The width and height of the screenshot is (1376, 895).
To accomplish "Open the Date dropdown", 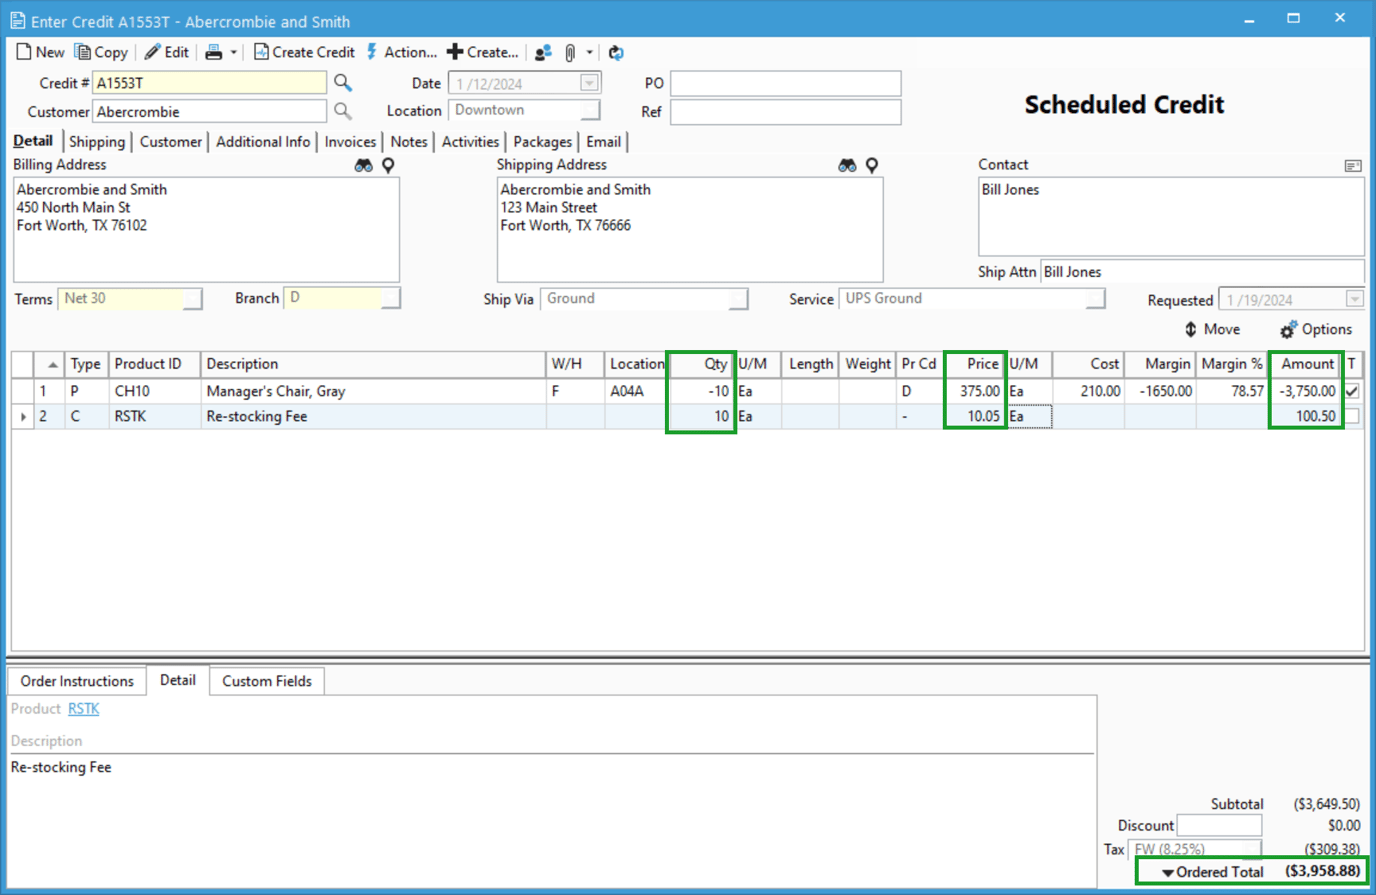I will [x=589, y=83].
